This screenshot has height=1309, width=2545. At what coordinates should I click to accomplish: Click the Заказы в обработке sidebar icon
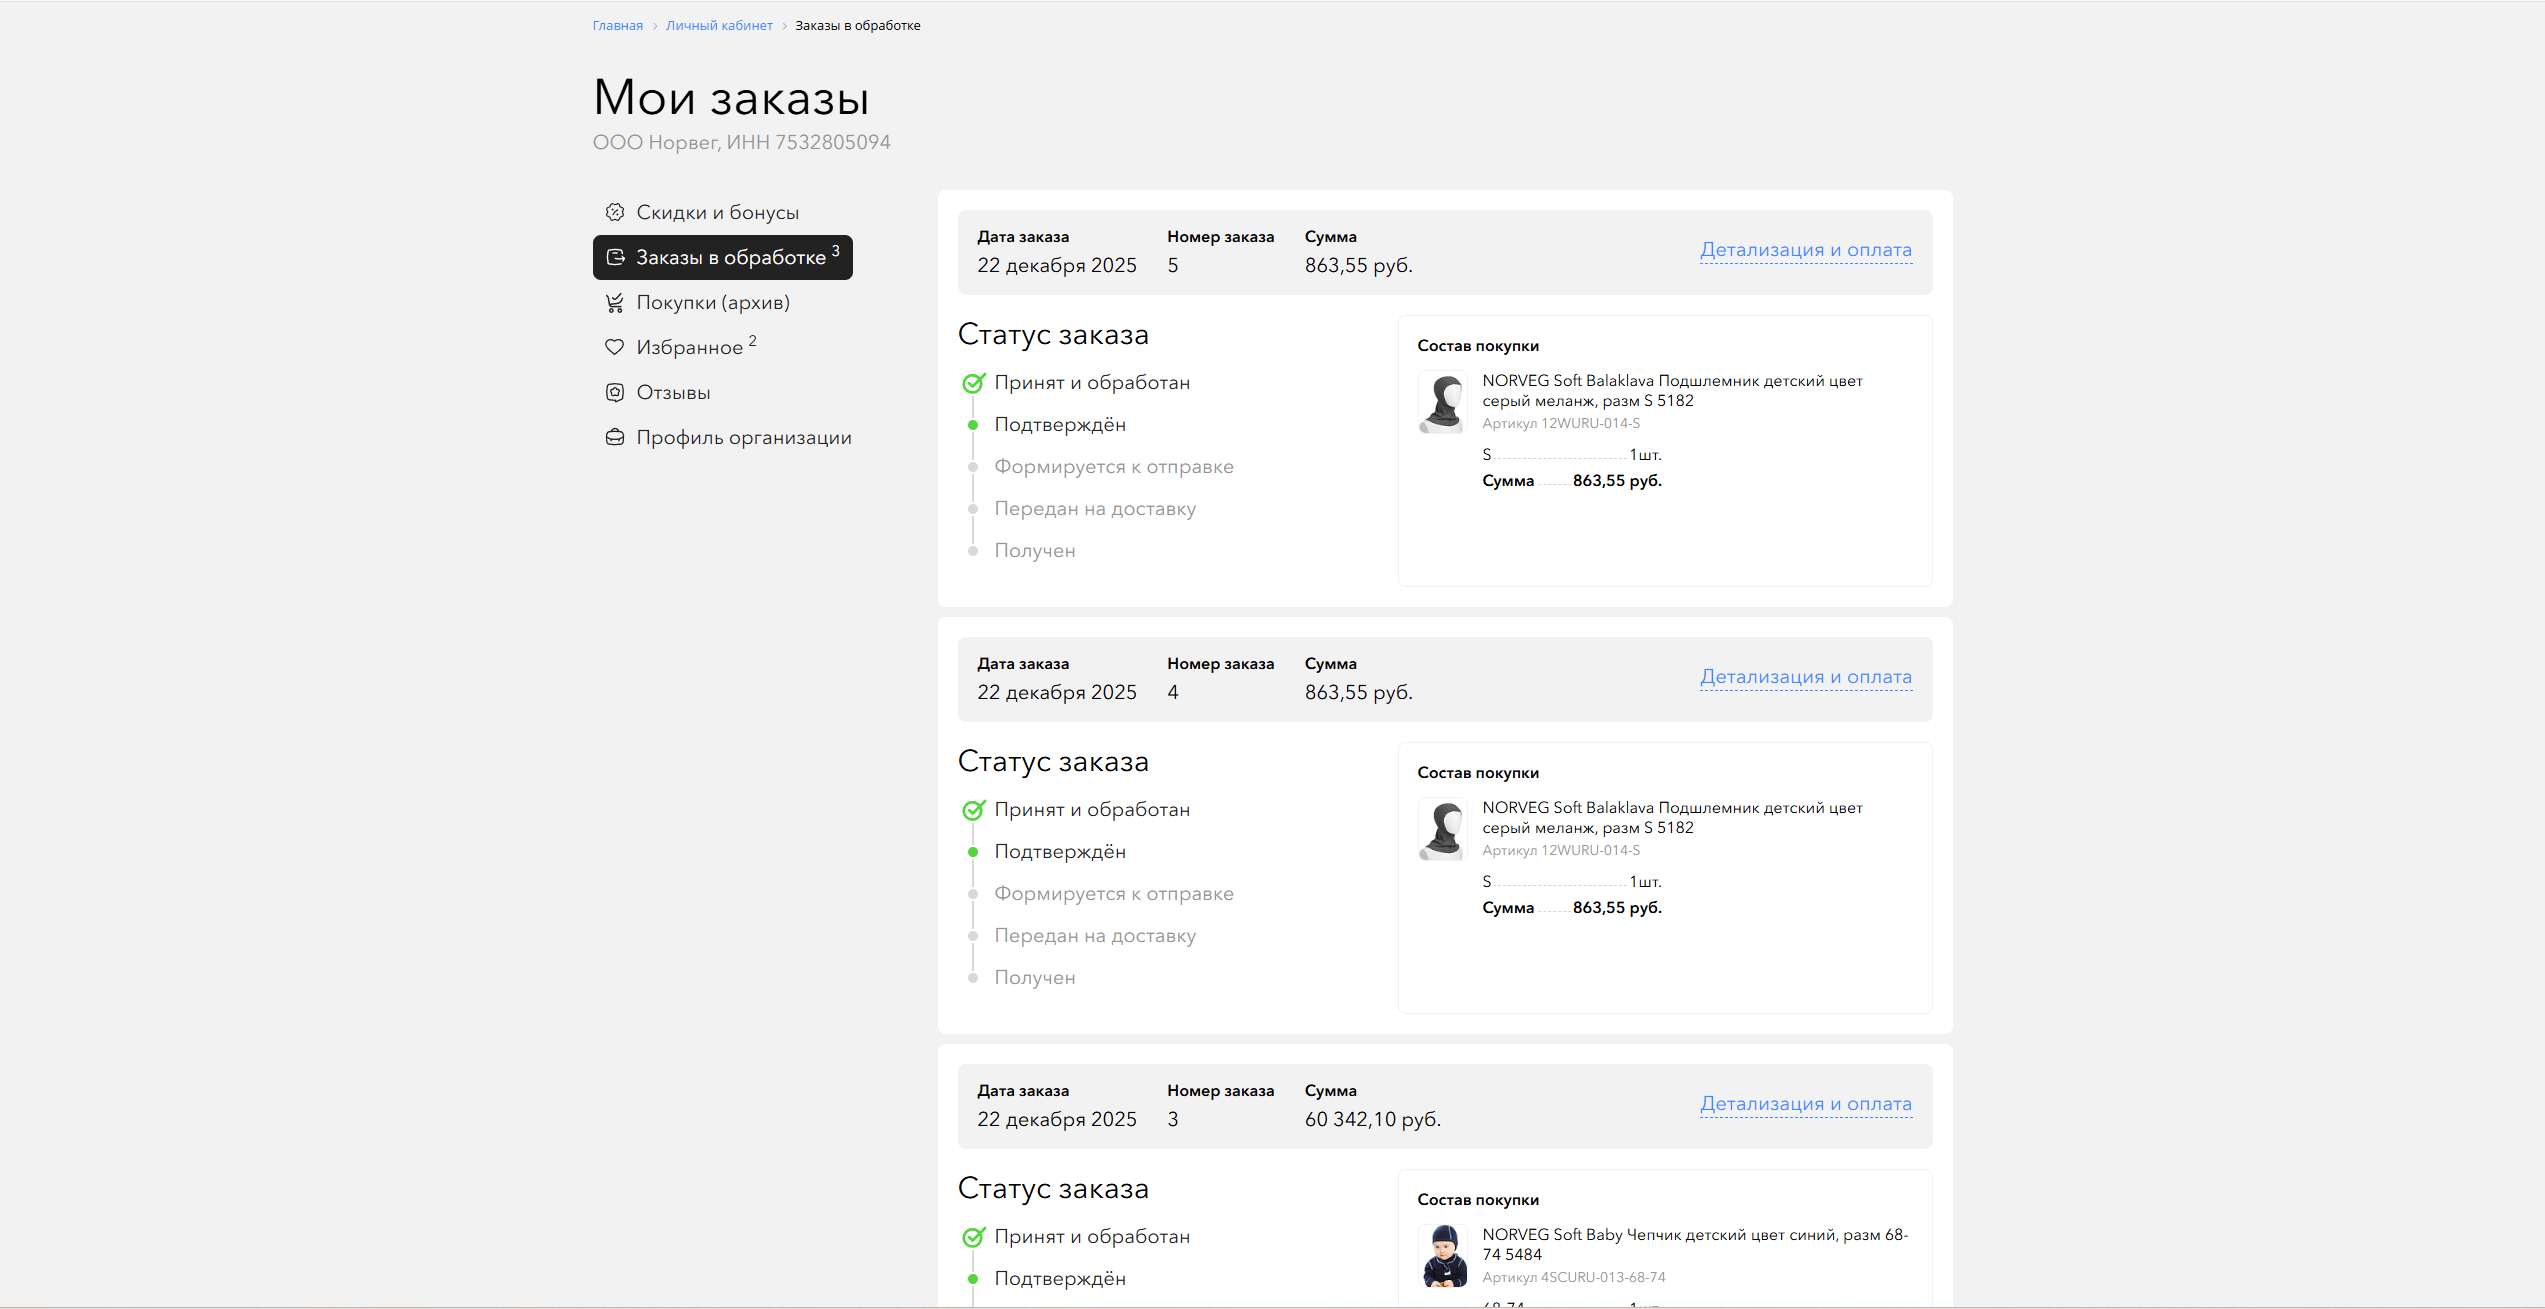pyautogui.click(x=615, y=257)
